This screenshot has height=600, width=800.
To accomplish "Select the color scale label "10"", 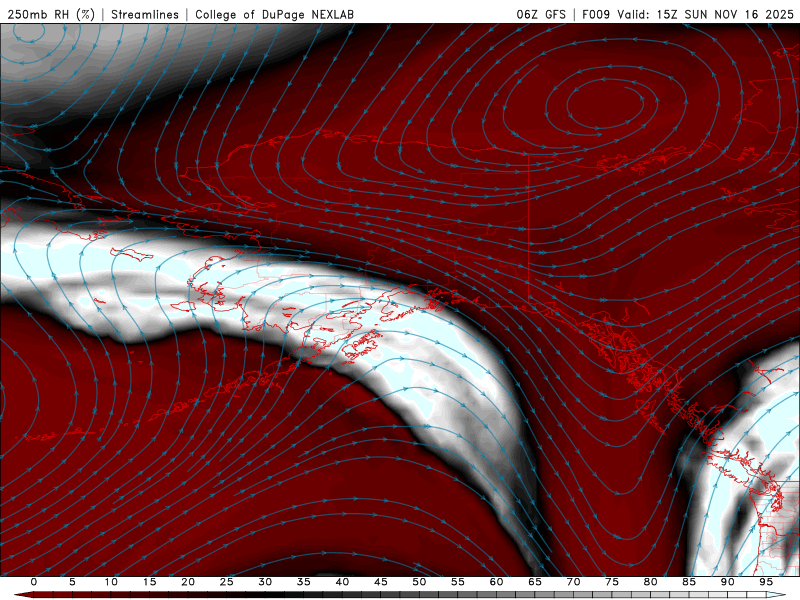I will click(x=111, y=582).
